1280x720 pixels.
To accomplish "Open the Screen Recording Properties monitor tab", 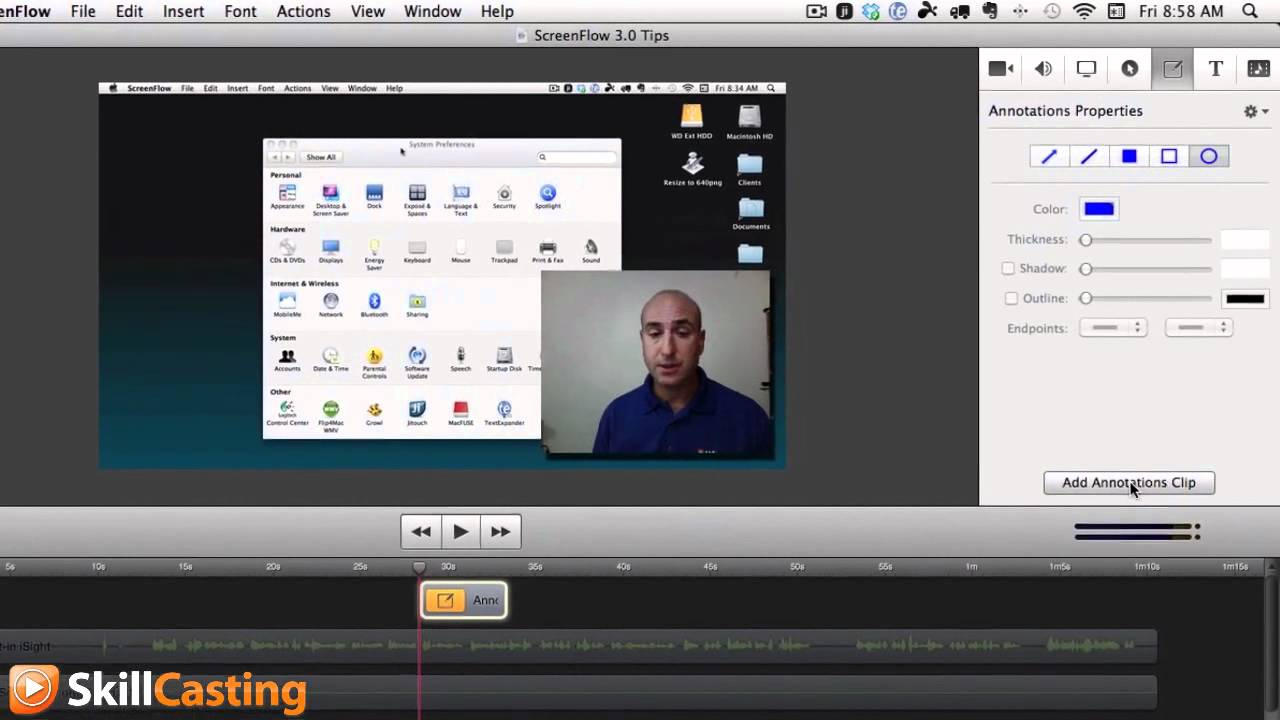I will click(1086, 69).
